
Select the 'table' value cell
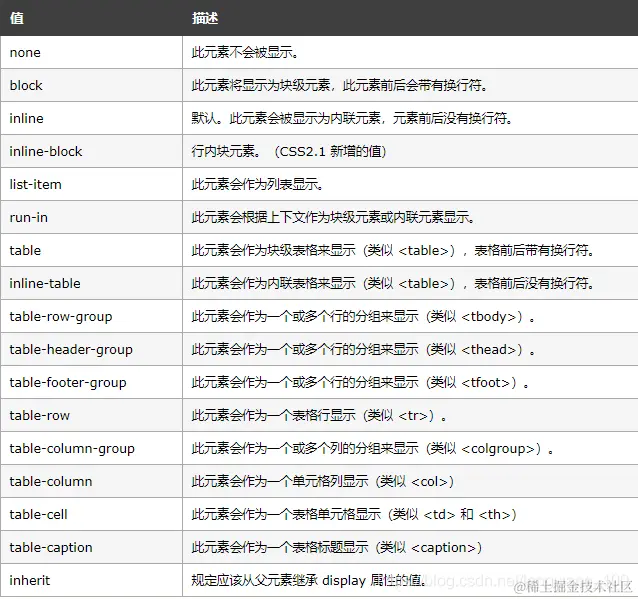click(92, 250)
